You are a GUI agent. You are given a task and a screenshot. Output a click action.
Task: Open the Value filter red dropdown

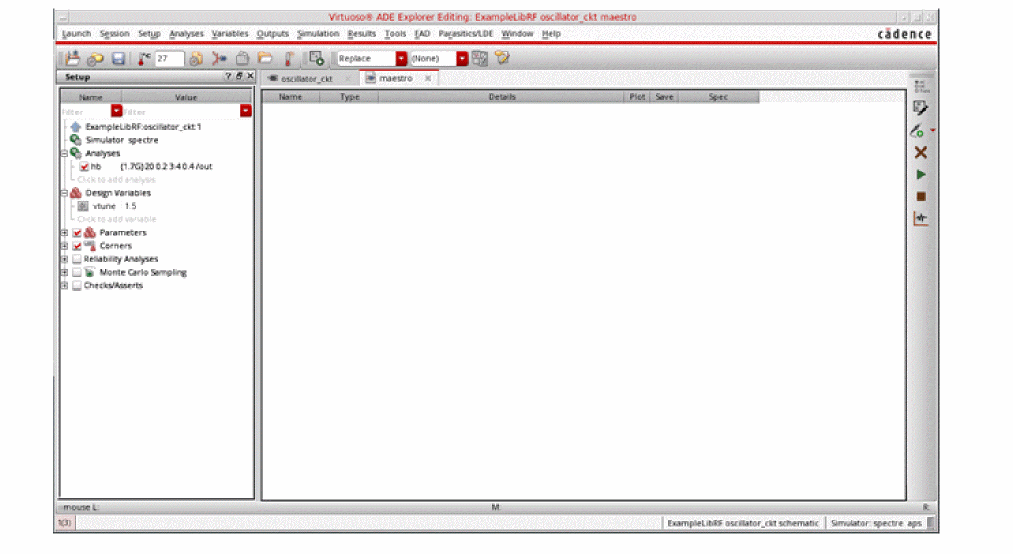245,111
